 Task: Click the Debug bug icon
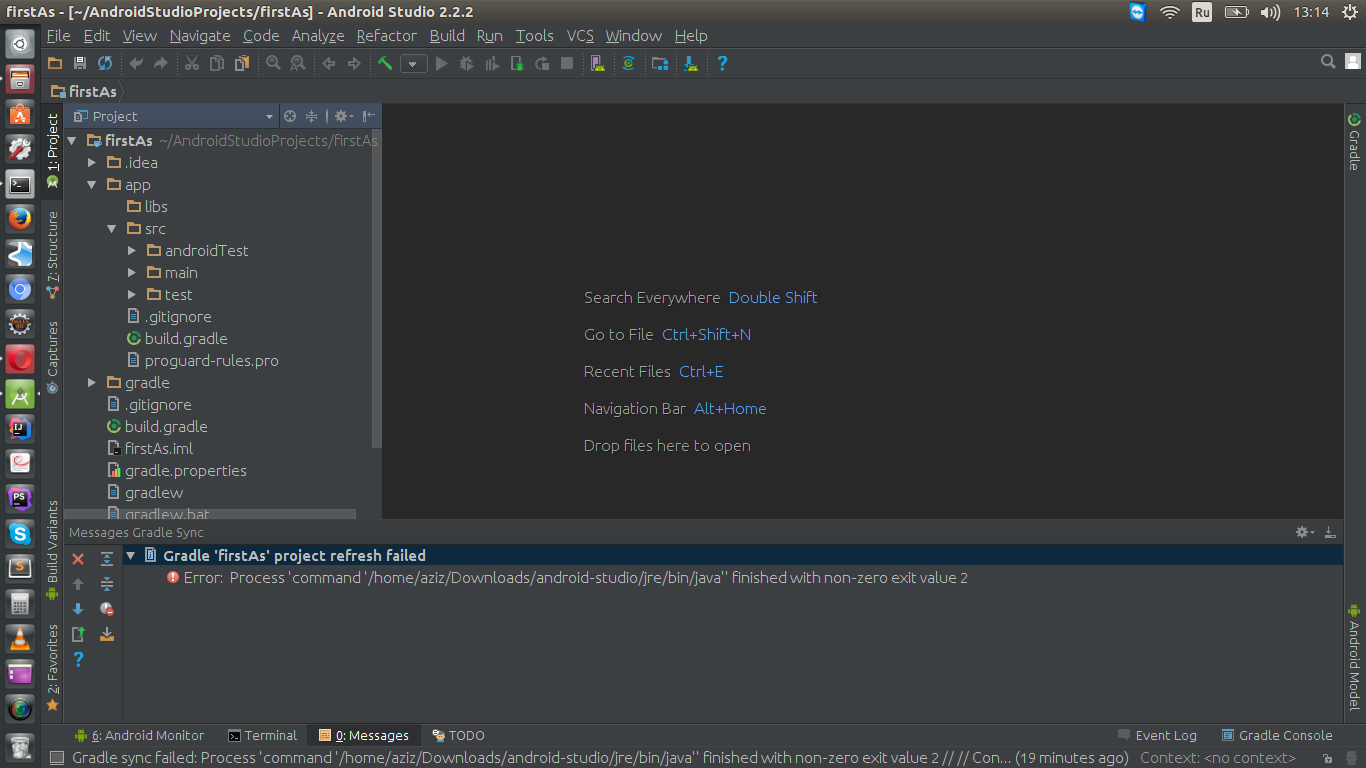[x=466, y=63]
